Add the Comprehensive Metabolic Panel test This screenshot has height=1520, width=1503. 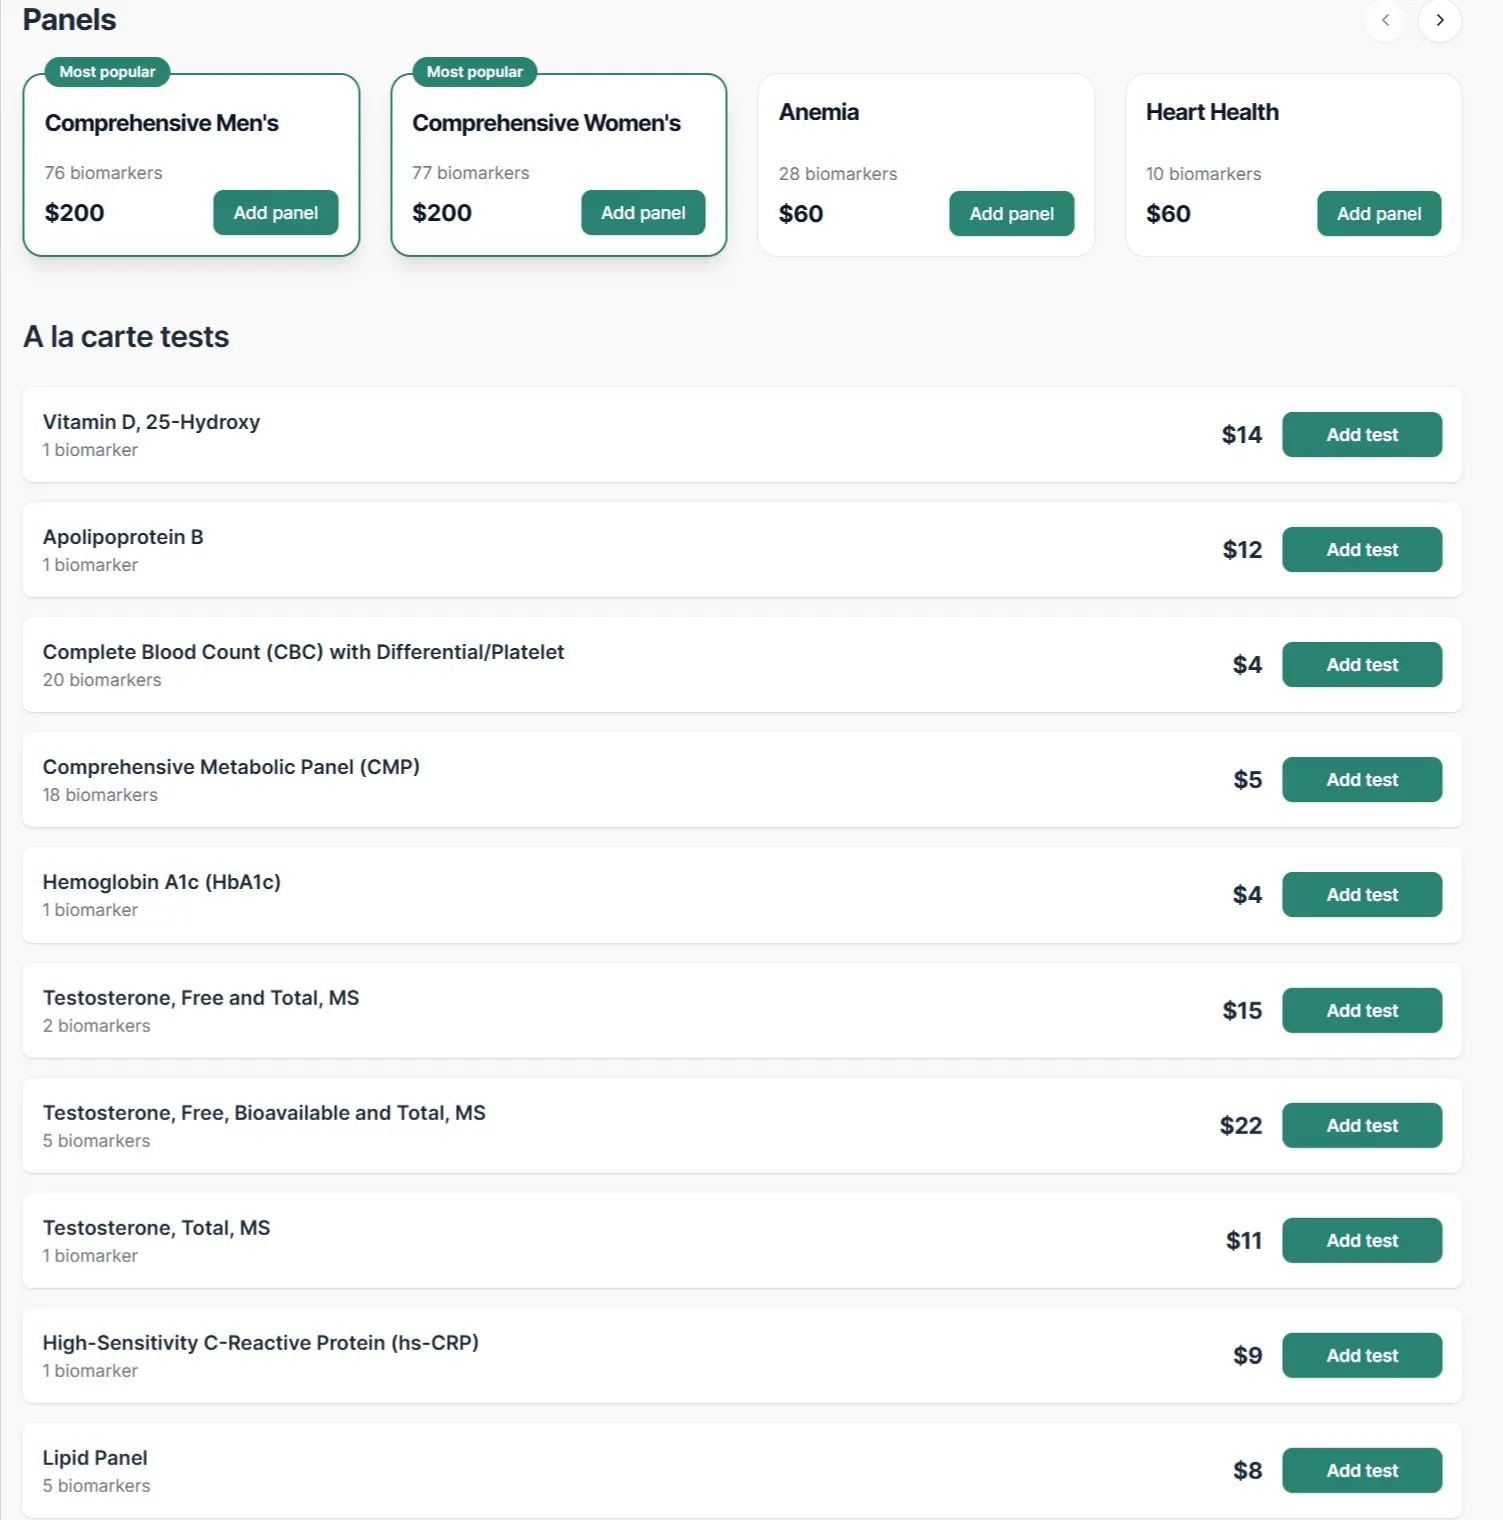click(x=1361, y=780)
